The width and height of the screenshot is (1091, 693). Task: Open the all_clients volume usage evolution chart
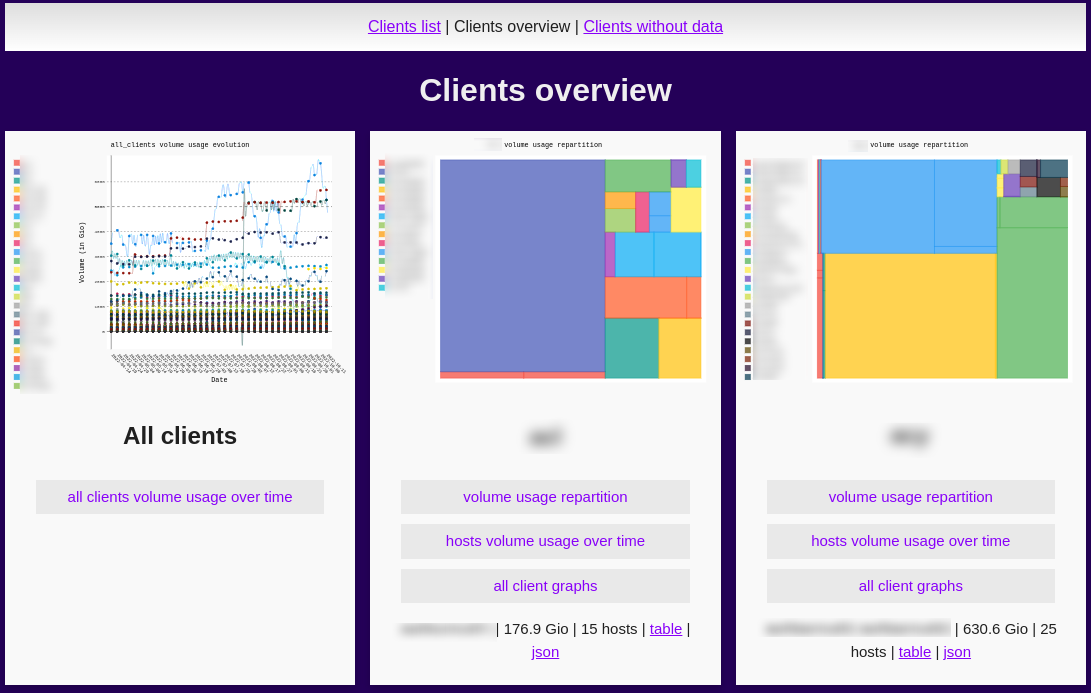tap(180, 264)
